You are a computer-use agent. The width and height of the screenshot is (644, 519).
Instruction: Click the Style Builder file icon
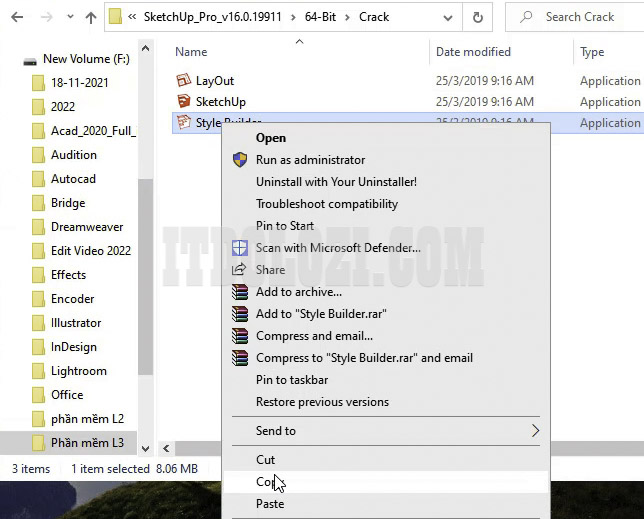tap(183, 122)
